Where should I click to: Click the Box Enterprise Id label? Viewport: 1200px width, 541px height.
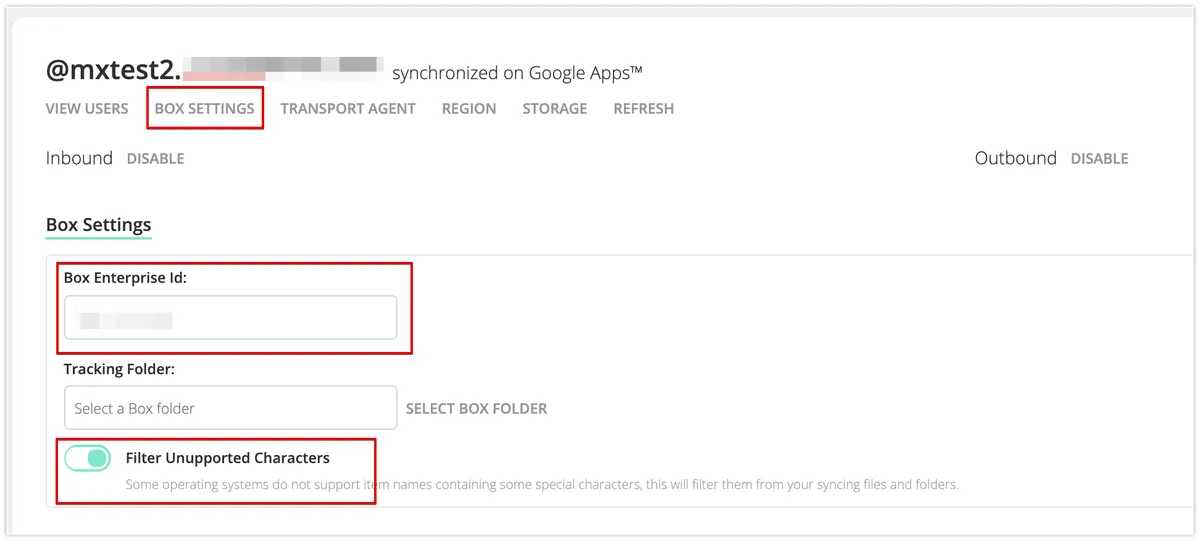[125, 278]
